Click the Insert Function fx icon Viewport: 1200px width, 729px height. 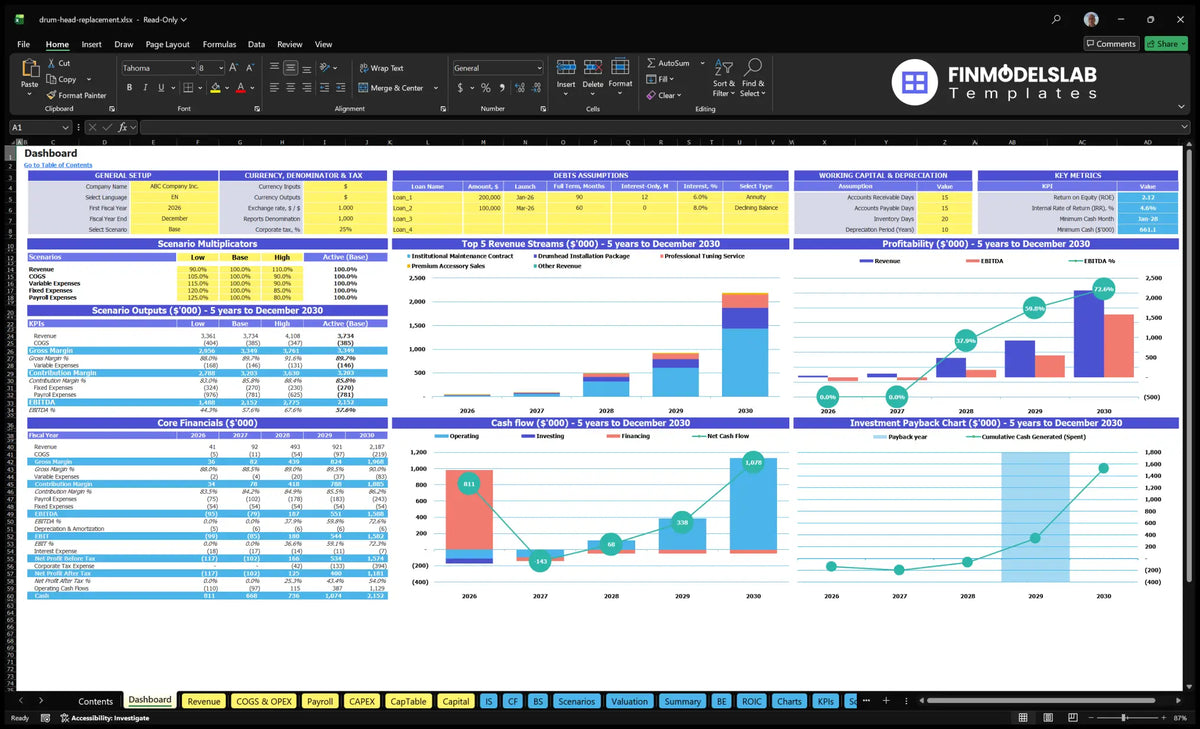123,128
